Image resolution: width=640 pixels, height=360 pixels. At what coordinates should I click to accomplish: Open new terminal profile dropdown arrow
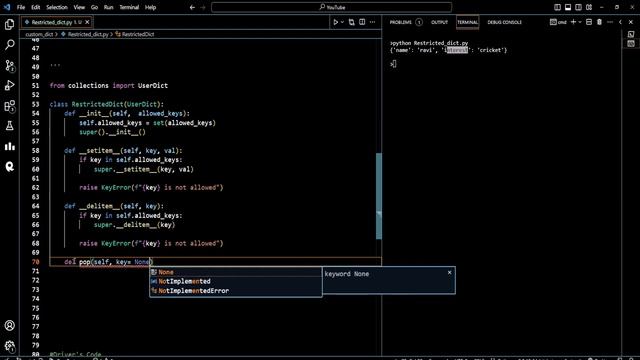point(580,22)
